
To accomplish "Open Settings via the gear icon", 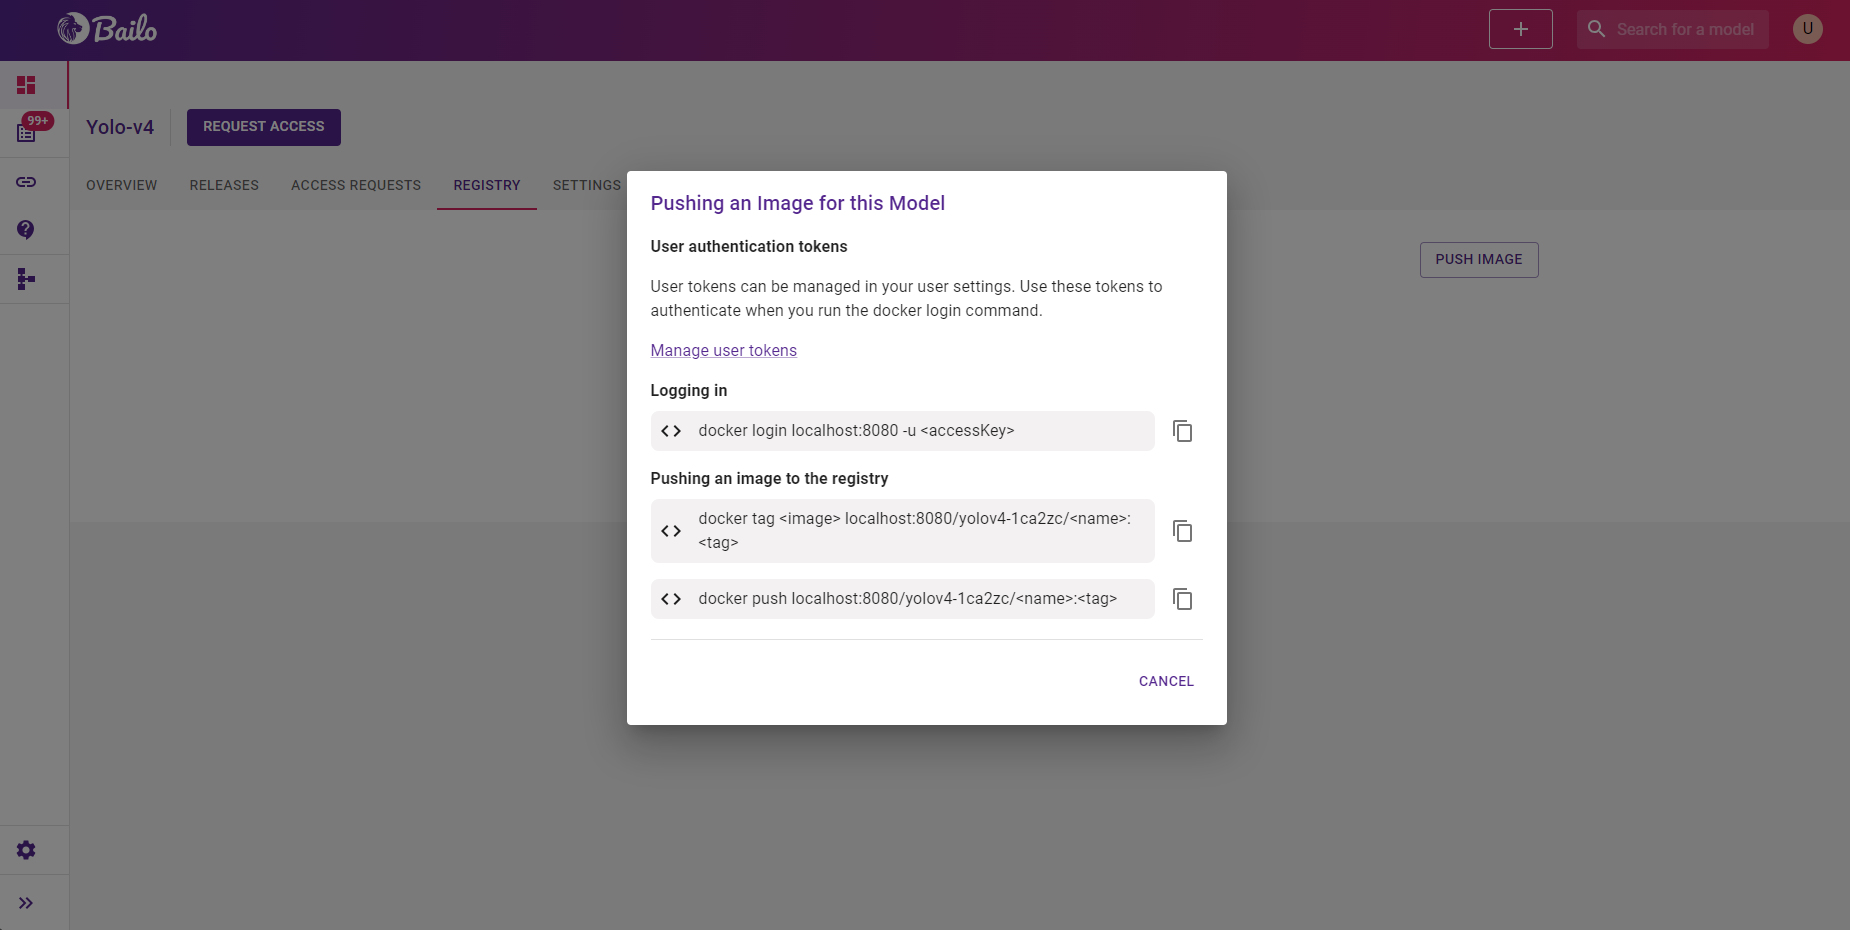I will point(25,849).
